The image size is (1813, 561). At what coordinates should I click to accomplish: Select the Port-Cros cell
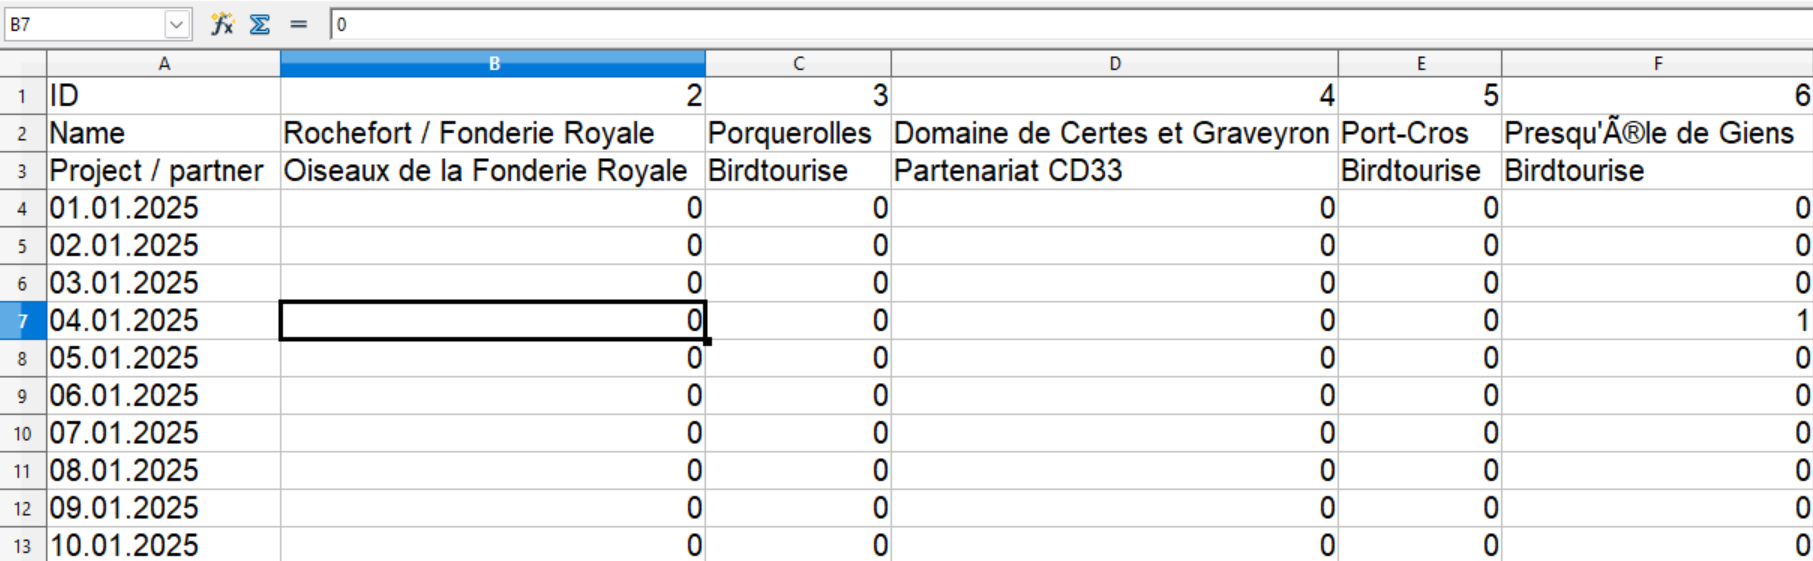pyautogui.click(x=1419, y=133)
